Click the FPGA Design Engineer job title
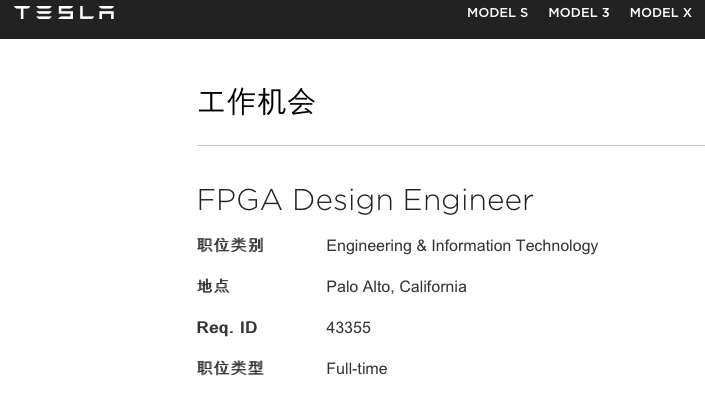 coord(365,200)
